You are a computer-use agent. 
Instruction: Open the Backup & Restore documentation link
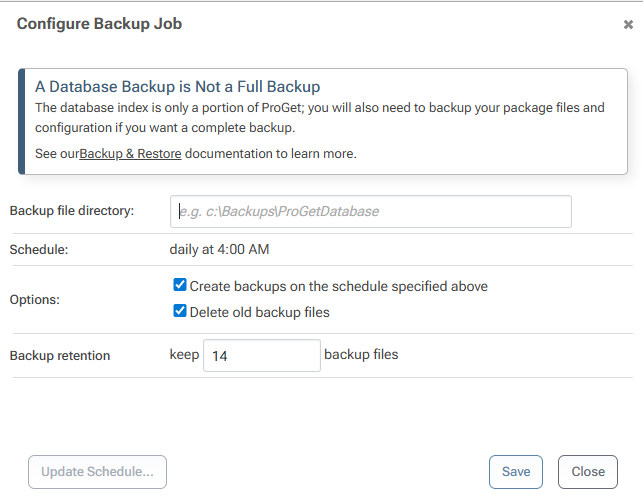[x=130, y=154]
